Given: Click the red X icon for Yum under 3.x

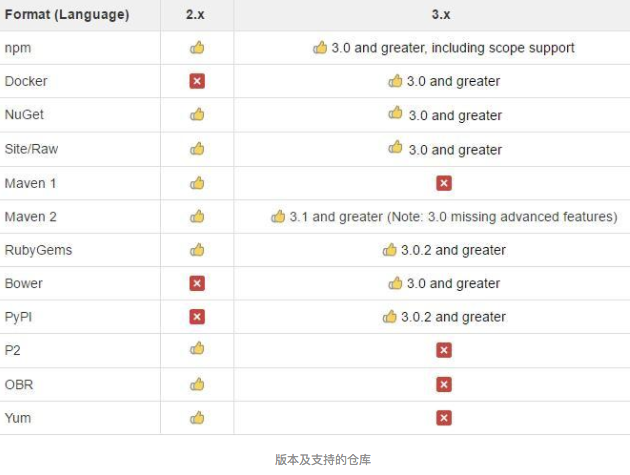Looking at the screenshot, I should [x=444, y=418].
